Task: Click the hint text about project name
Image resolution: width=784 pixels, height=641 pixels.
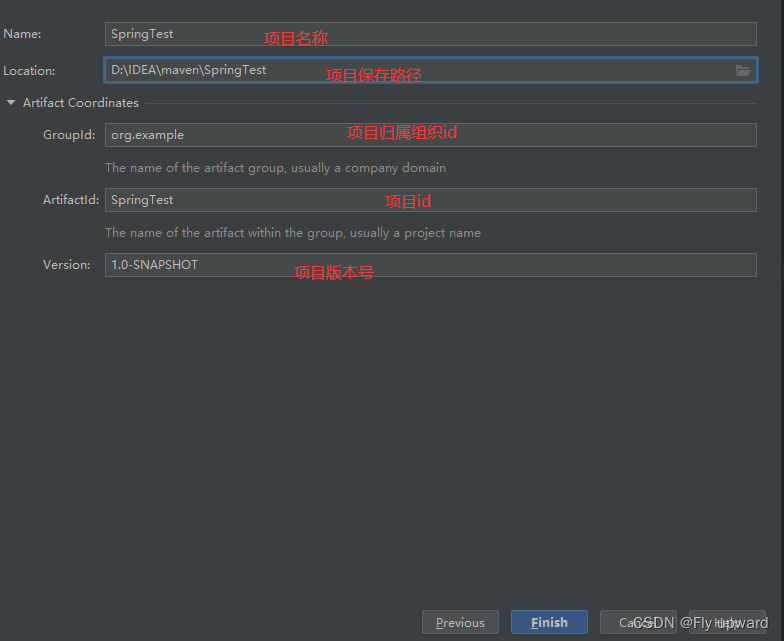Action: 293,233
